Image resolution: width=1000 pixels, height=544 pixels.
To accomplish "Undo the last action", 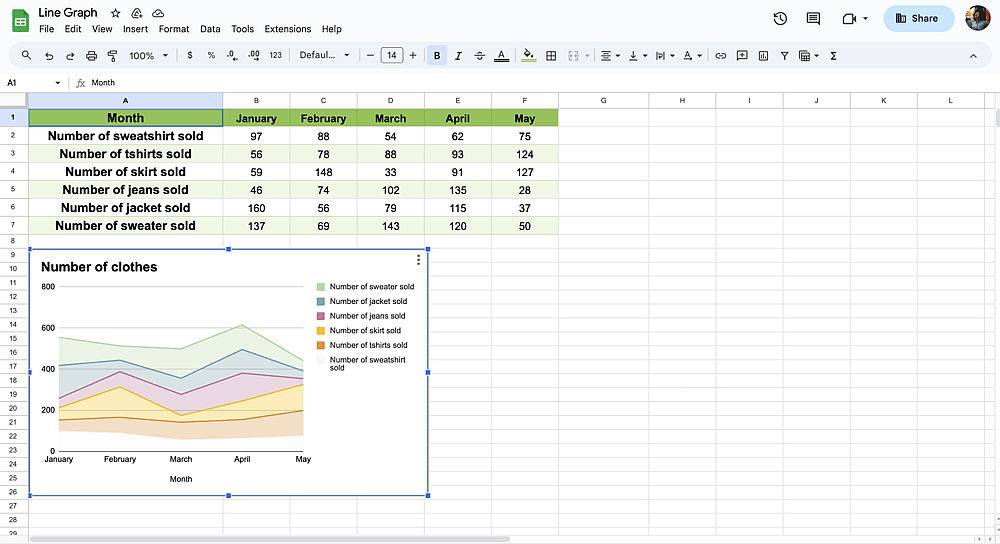I will click(48, 56).
